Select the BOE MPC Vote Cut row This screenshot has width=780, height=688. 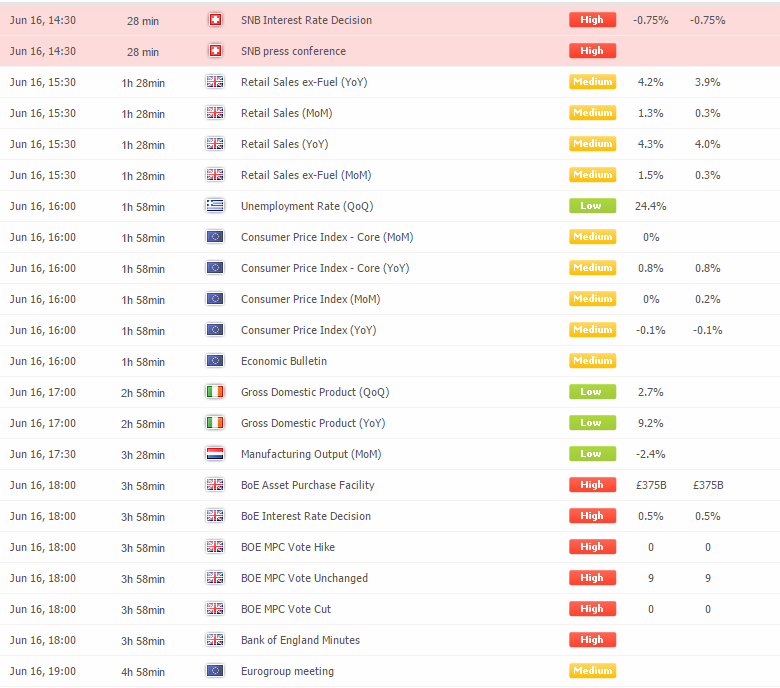(x=390, y=609)
